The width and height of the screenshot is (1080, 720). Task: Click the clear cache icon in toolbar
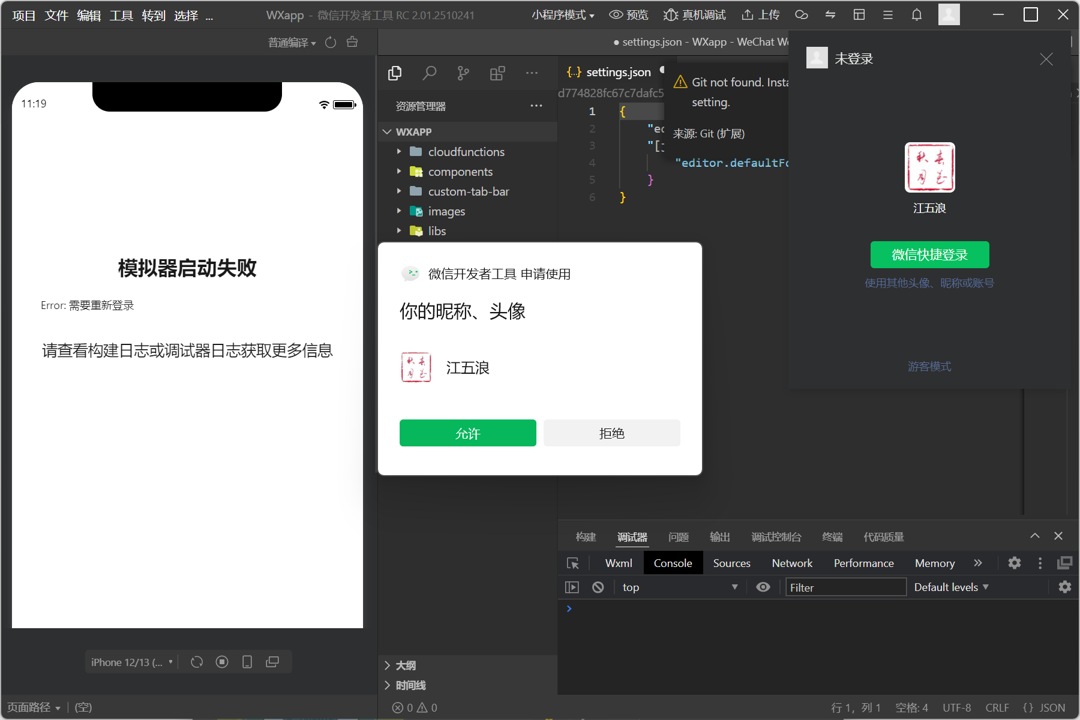352,43
